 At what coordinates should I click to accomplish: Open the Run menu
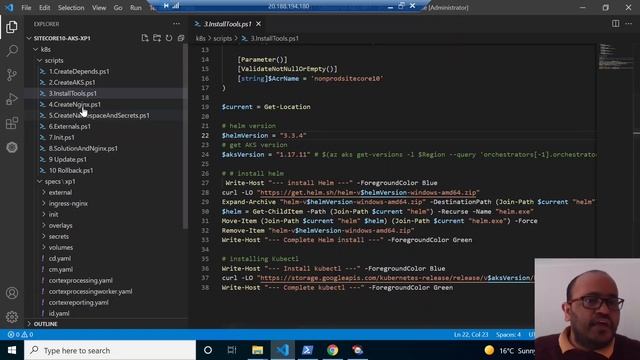point(136,8)
